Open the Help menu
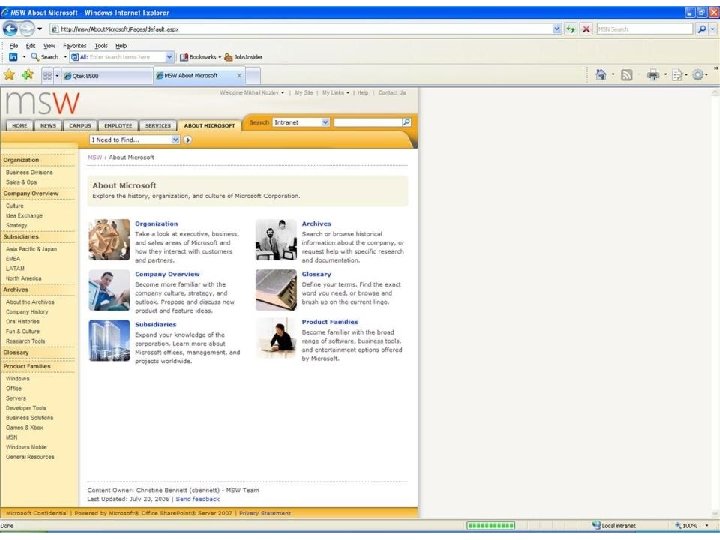 point(121,45)
